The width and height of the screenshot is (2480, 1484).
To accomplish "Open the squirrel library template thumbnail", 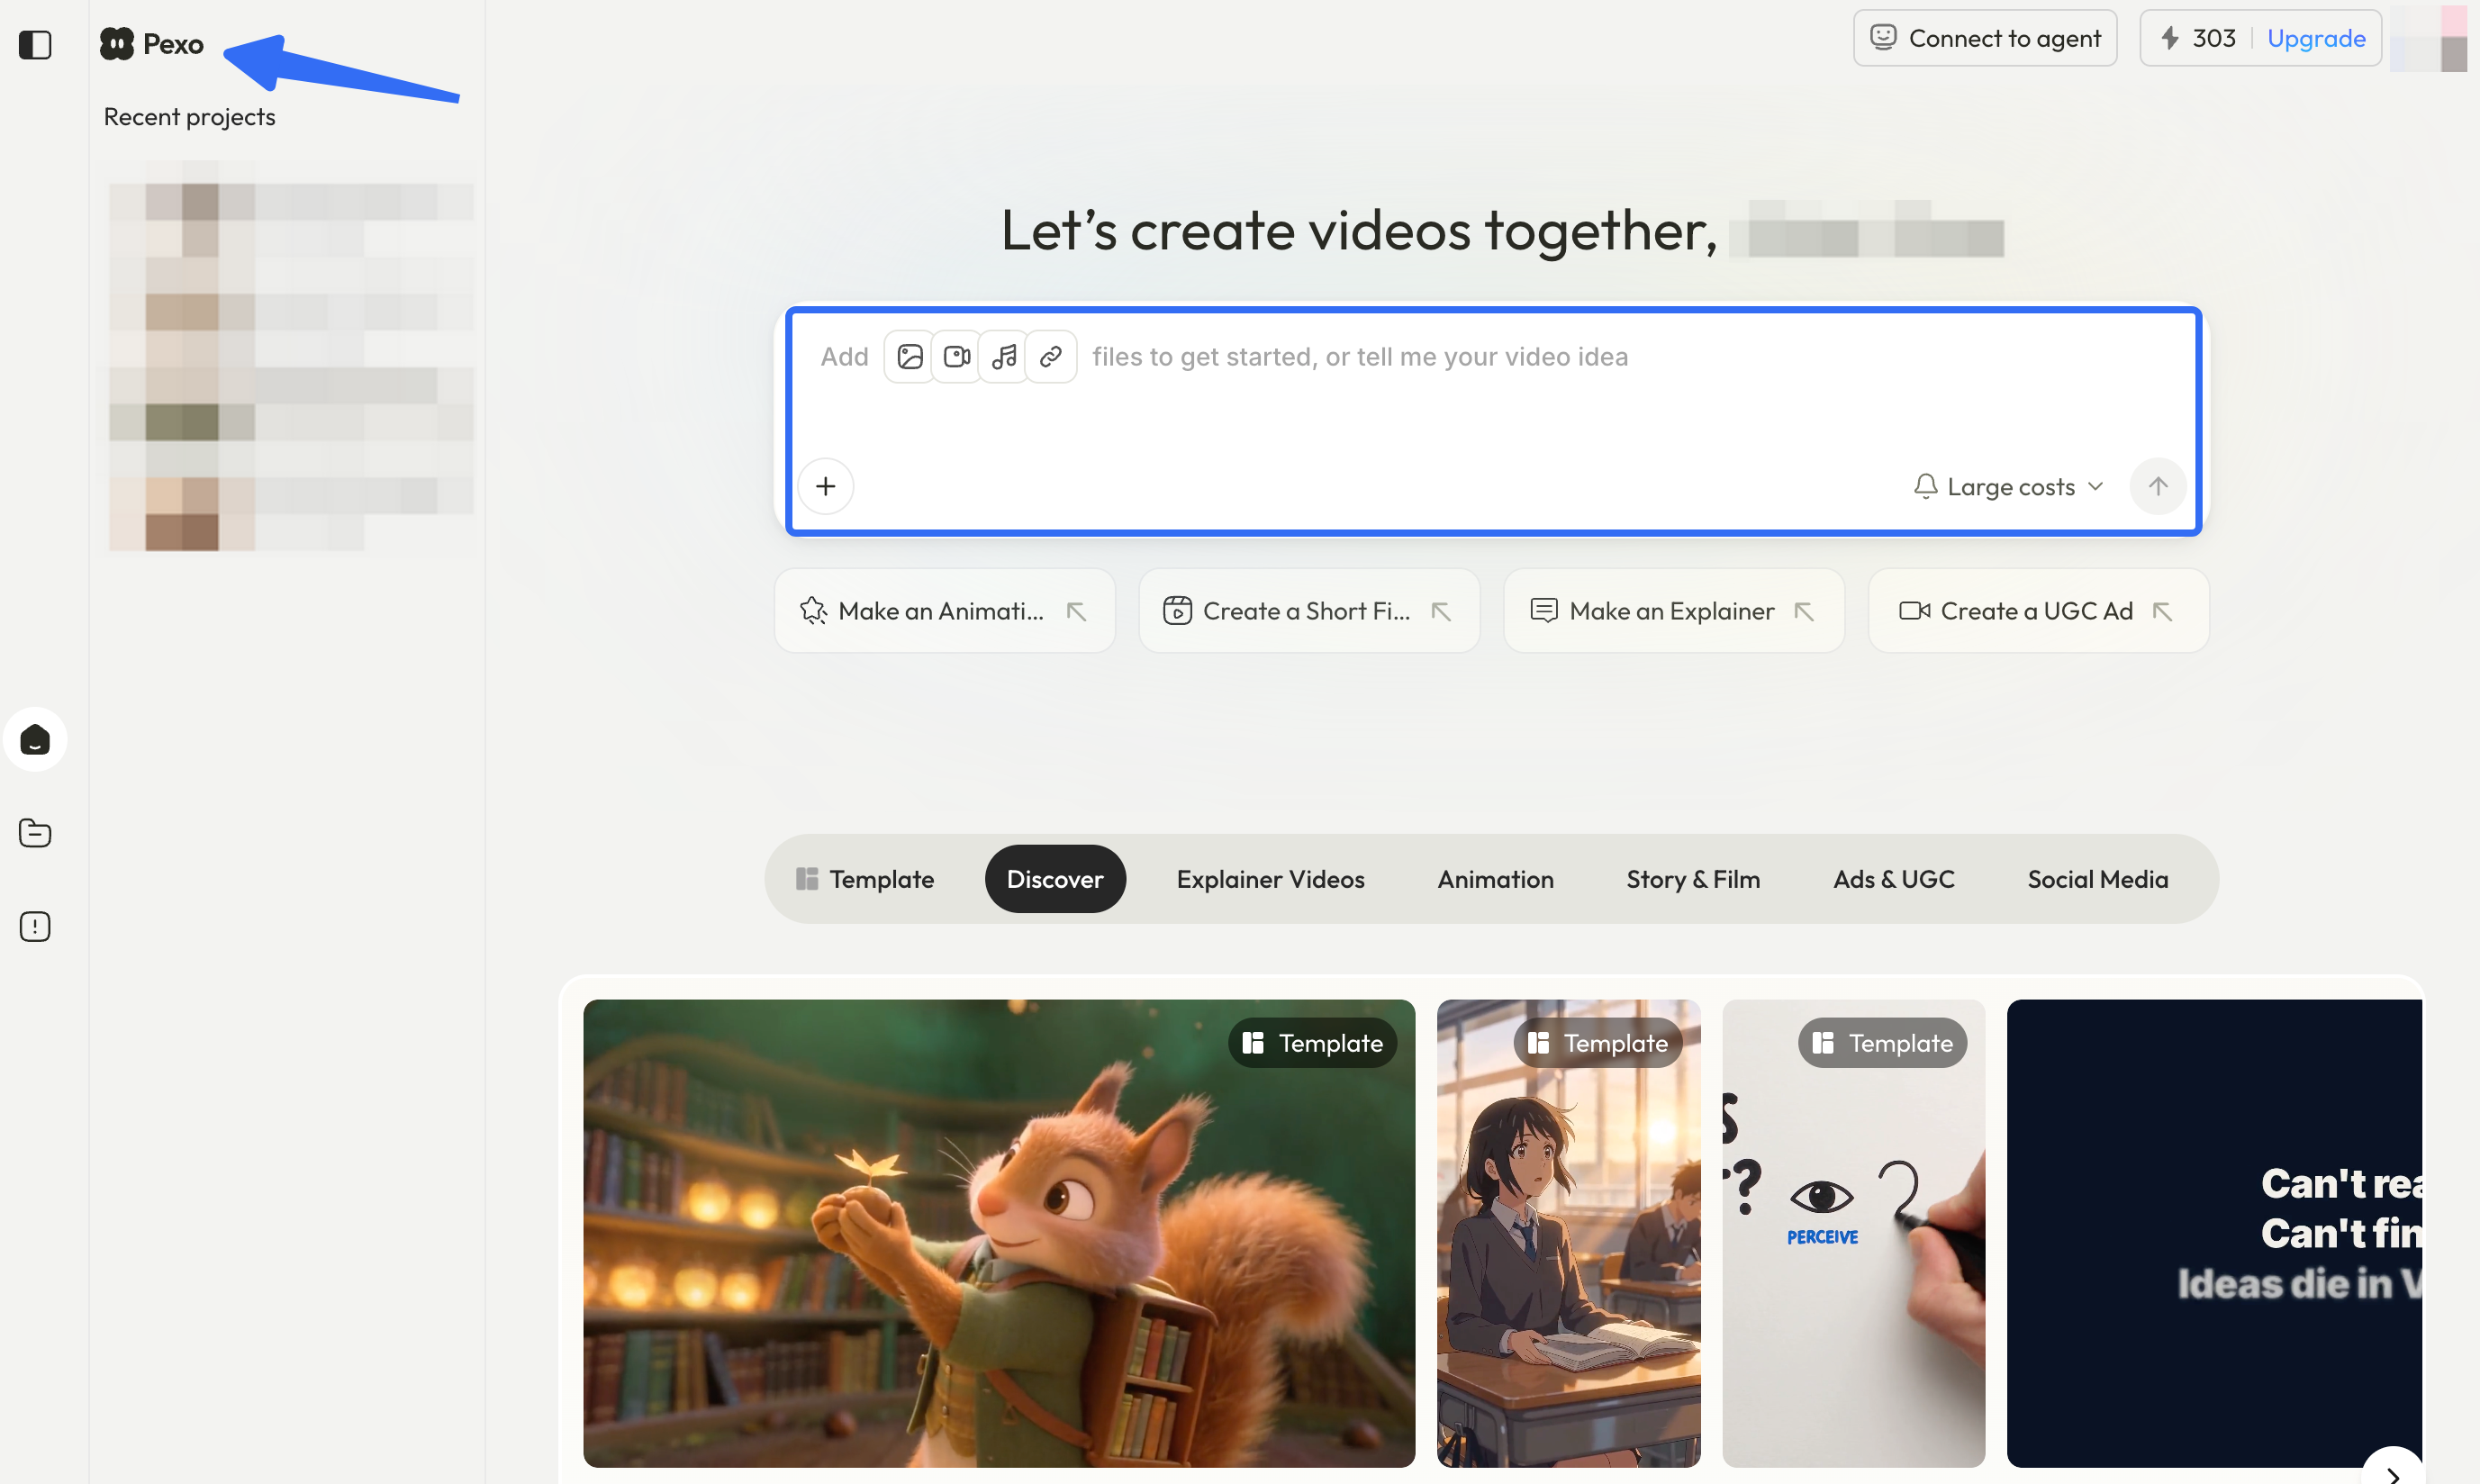I will 998,1233.
